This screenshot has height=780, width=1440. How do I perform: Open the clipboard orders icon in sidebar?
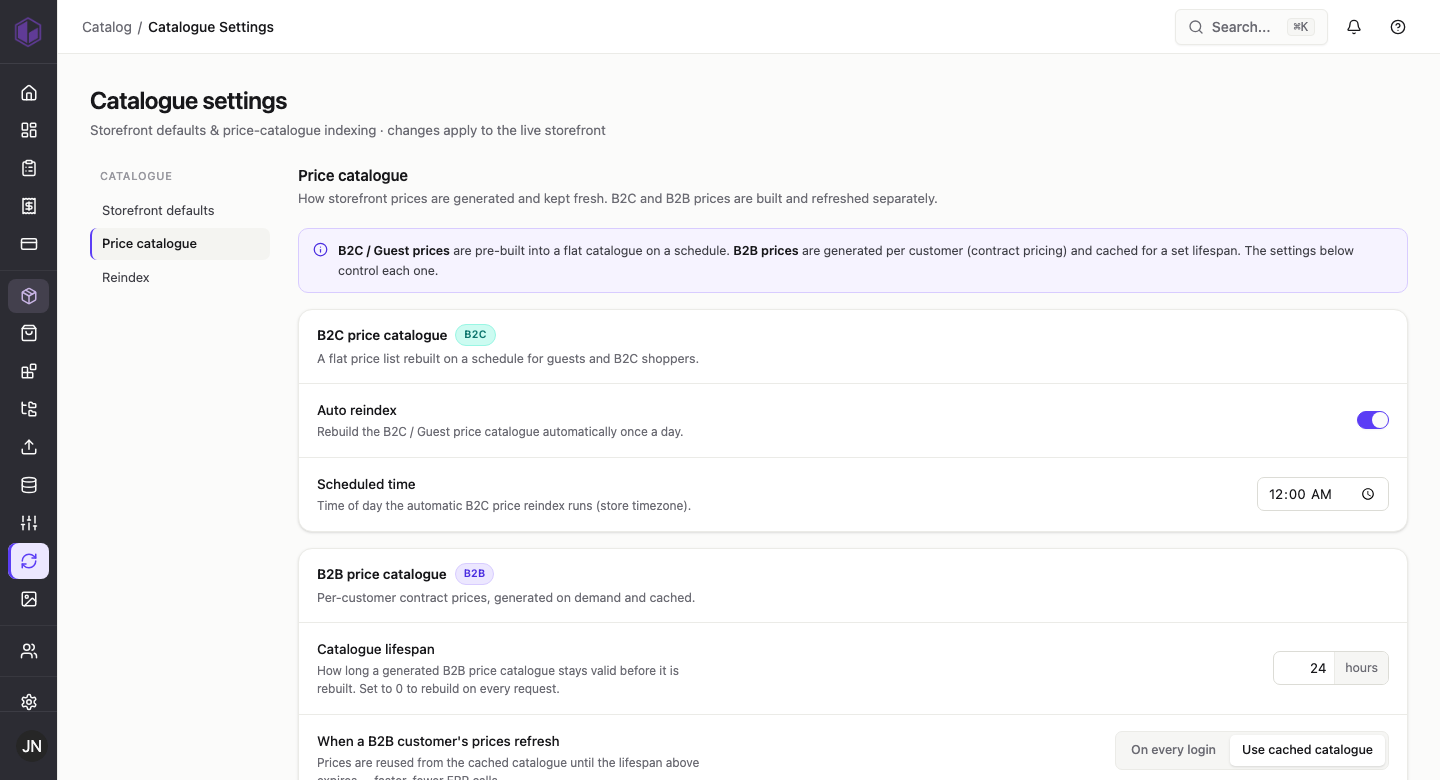(x=29, y=168)
